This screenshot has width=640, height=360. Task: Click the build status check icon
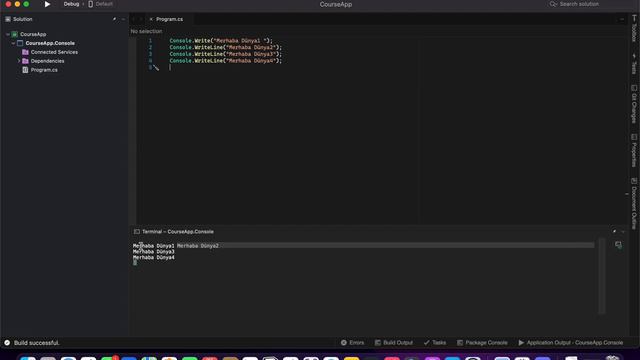click(7, 343)
